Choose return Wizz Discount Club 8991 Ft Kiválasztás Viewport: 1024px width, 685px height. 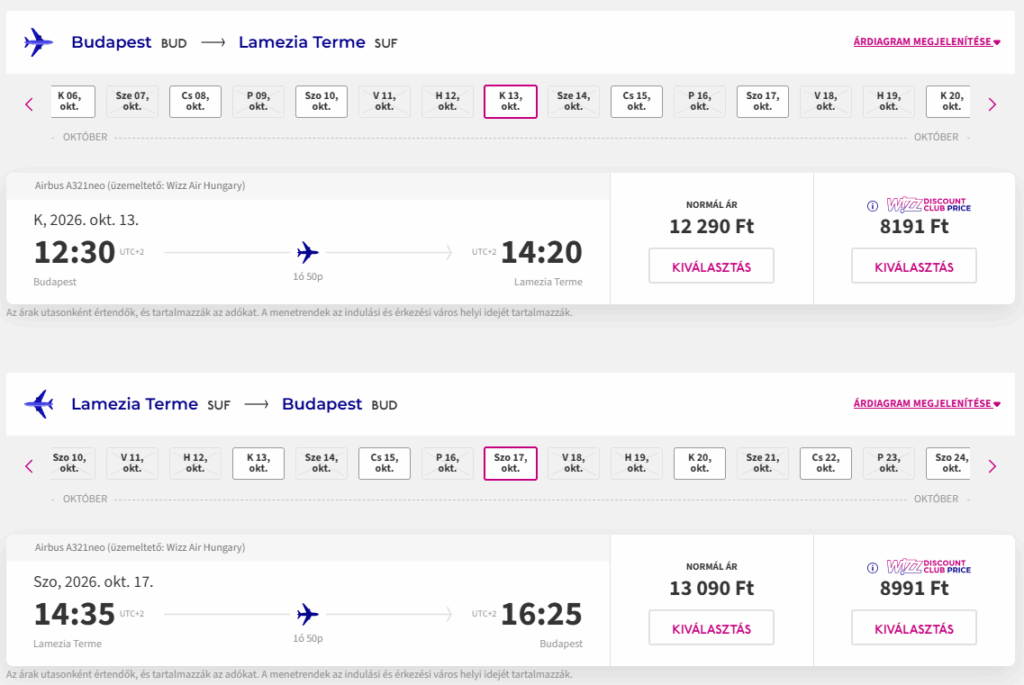(913, 628)
